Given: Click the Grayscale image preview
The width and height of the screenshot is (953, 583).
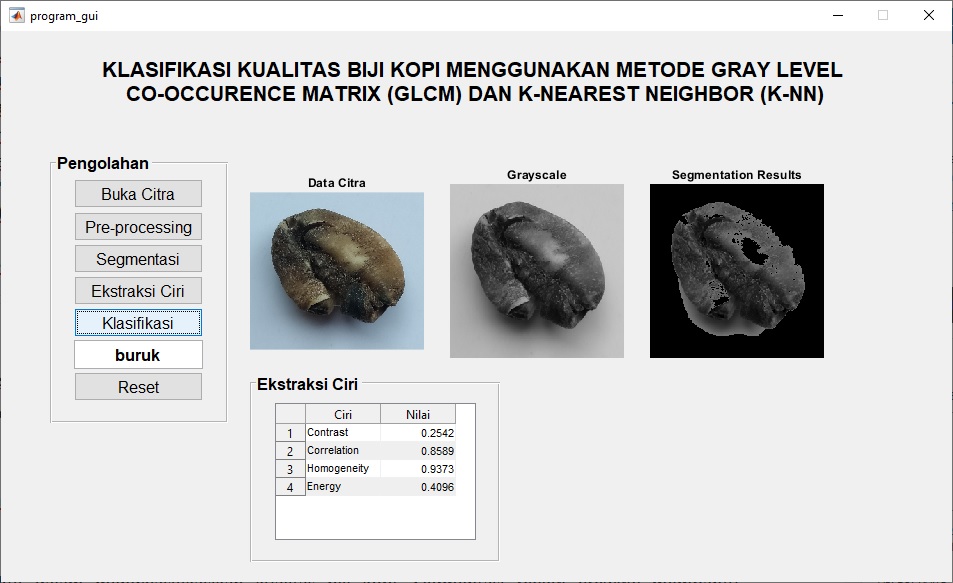Looking at the screenshot, I should tap(536, 270).
